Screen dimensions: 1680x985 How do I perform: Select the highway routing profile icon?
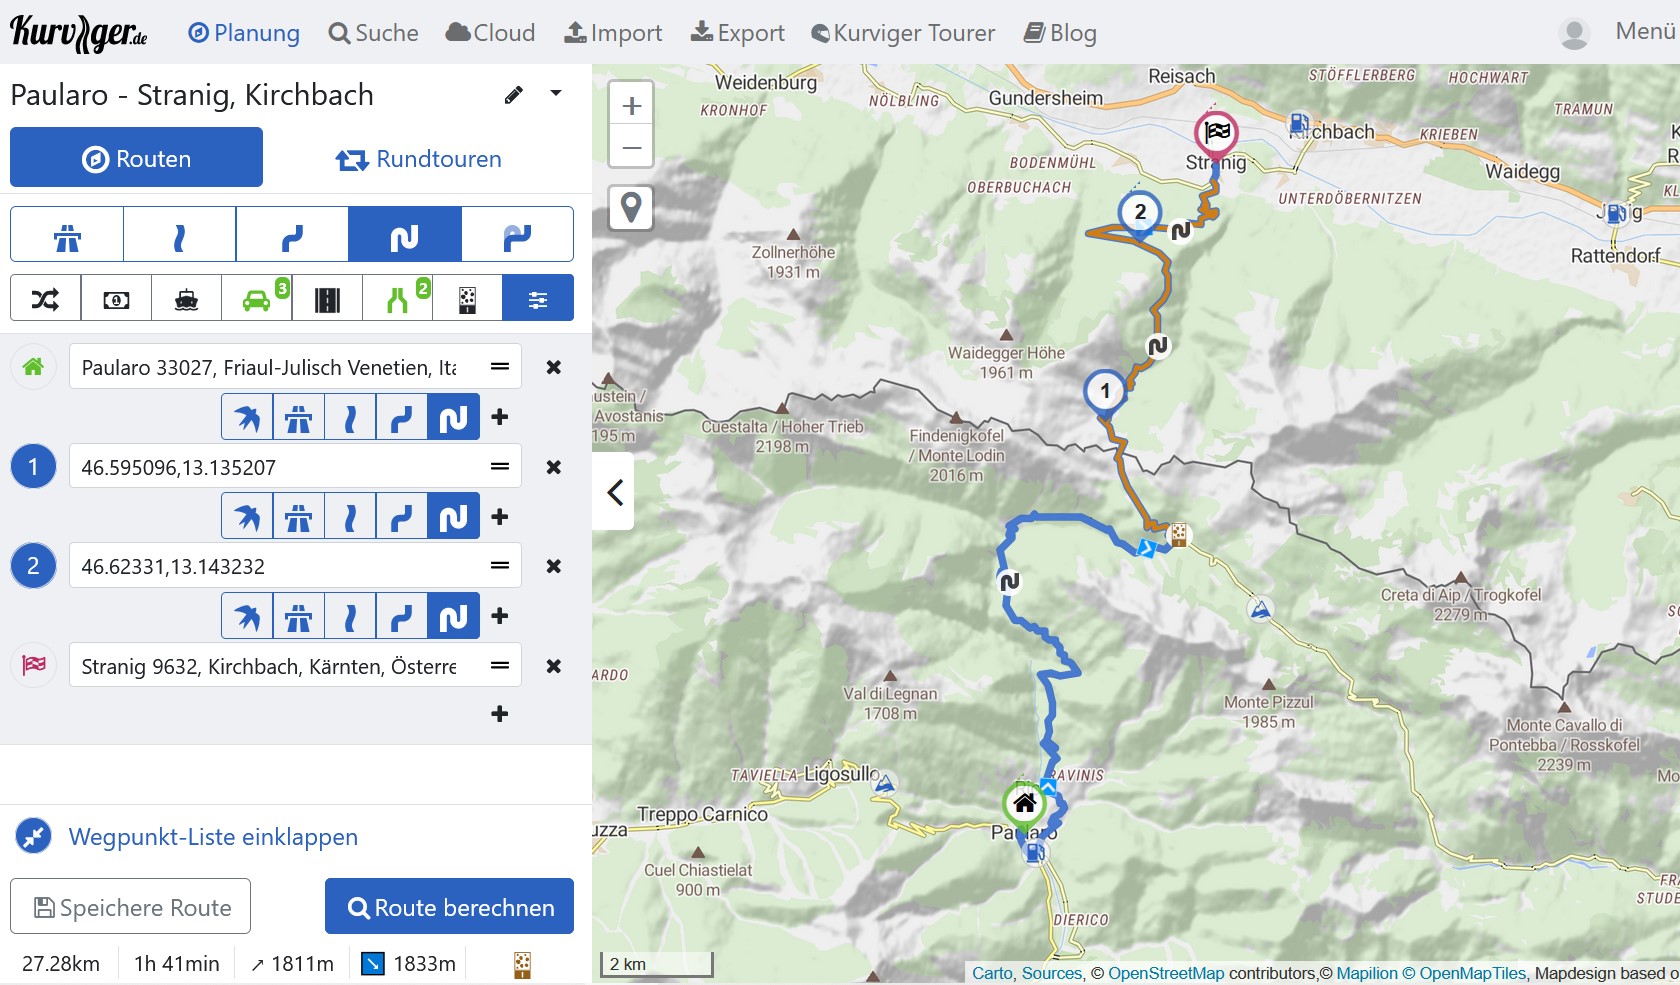67,234
